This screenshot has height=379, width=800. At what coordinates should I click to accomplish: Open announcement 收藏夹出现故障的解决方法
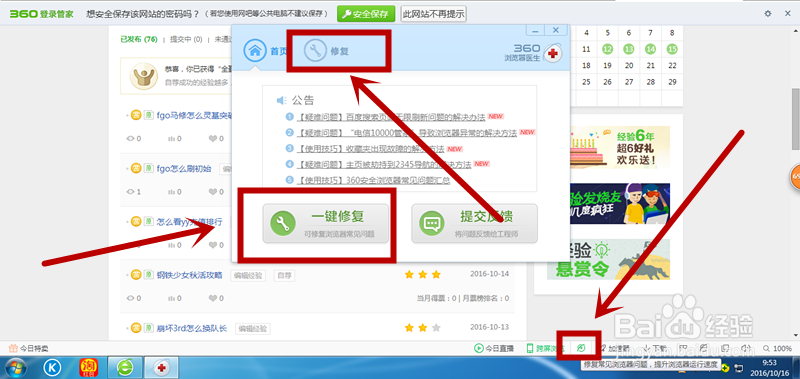point(370,149)
